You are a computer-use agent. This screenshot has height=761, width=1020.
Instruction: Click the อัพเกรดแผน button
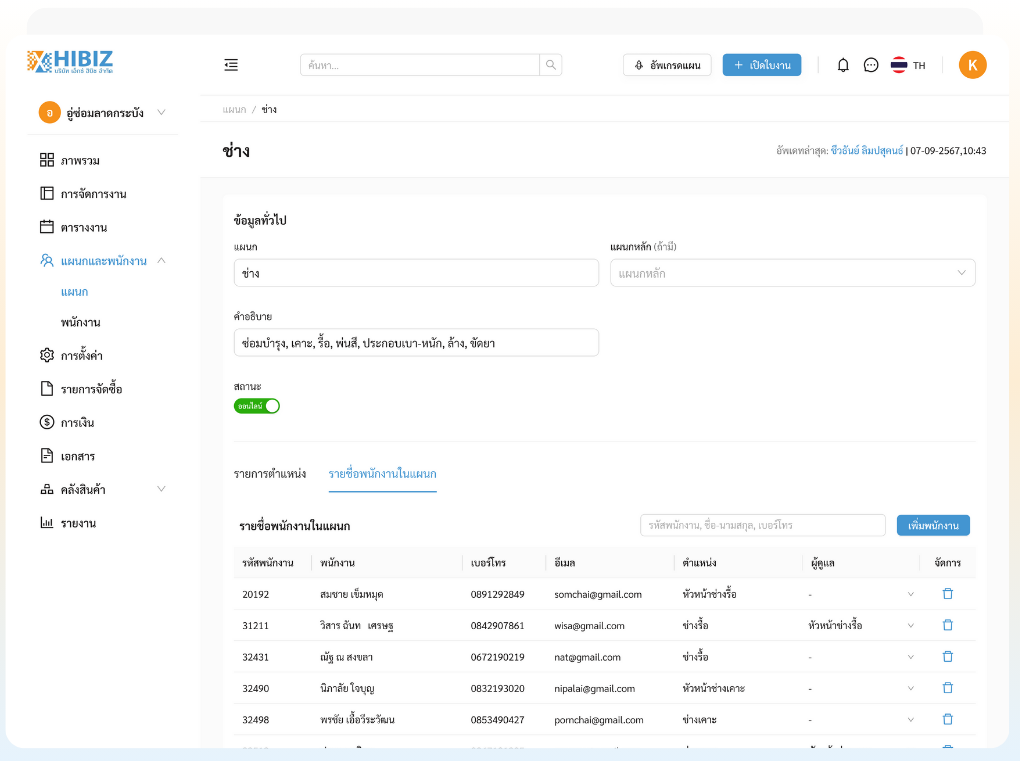point(667,65)
